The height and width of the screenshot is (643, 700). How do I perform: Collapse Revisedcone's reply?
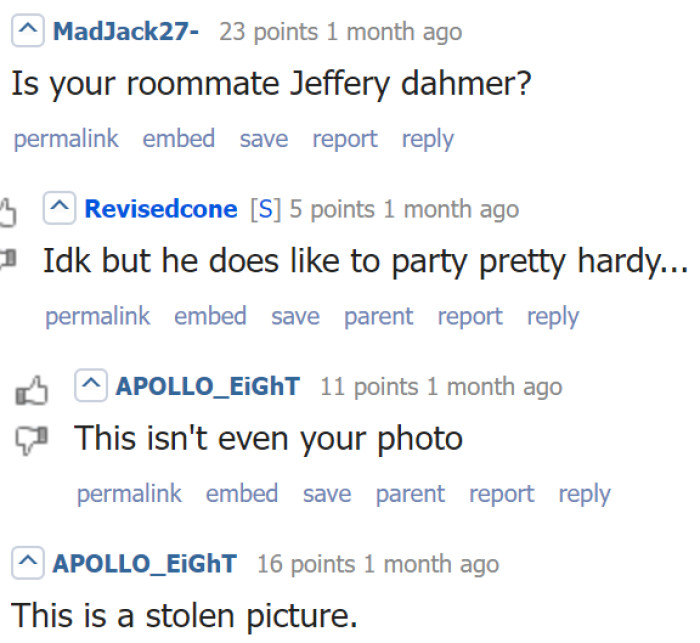(x=59, y=209)
